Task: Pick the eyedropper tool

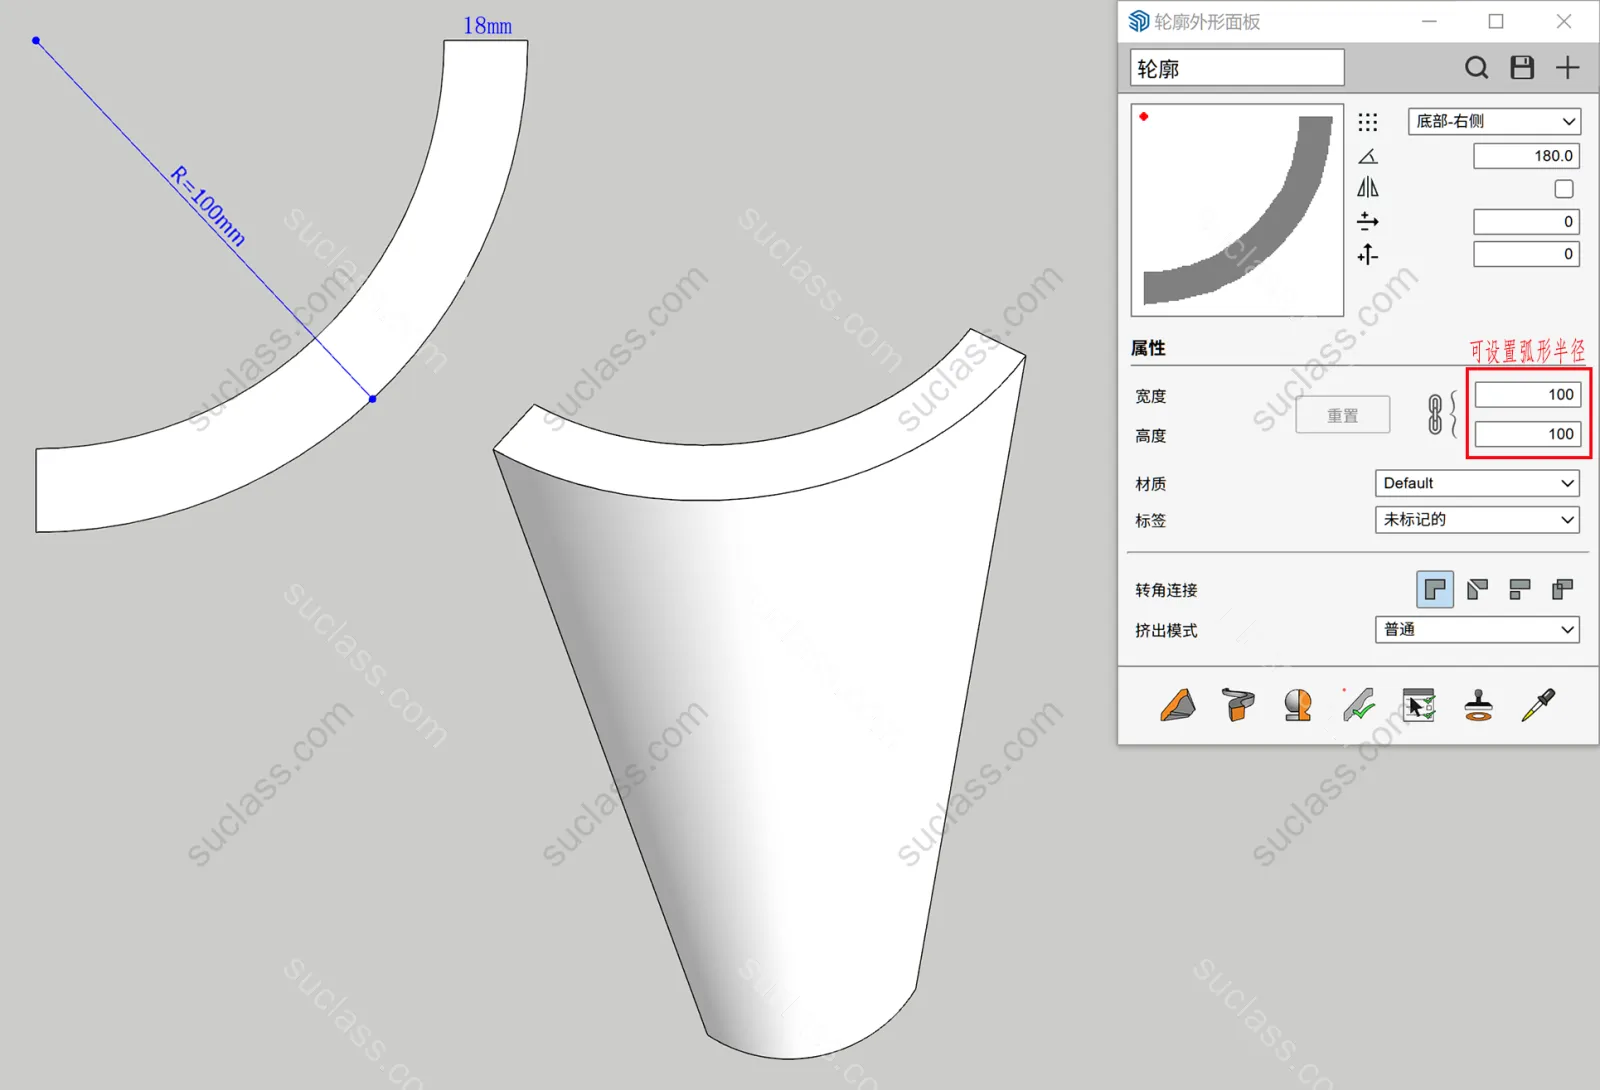Action: tap(1538, 705)
